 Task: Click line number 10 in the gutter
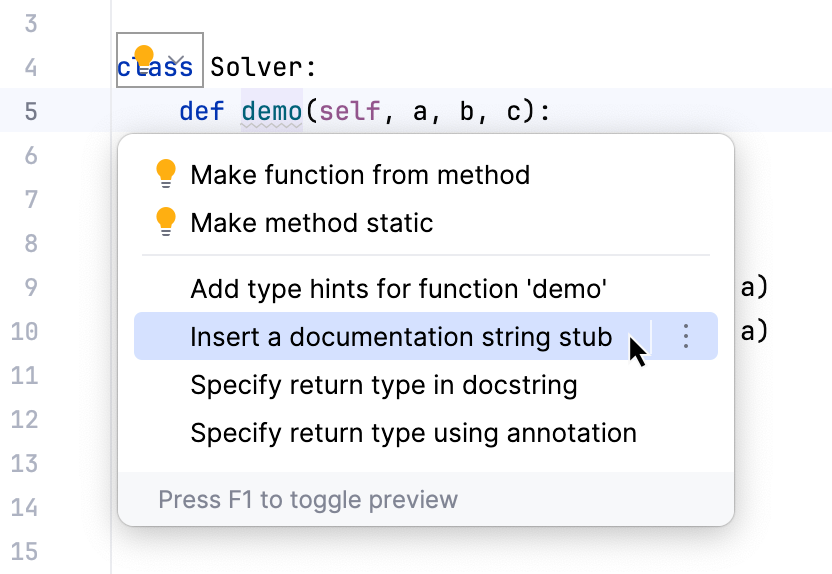click(25, 331)
